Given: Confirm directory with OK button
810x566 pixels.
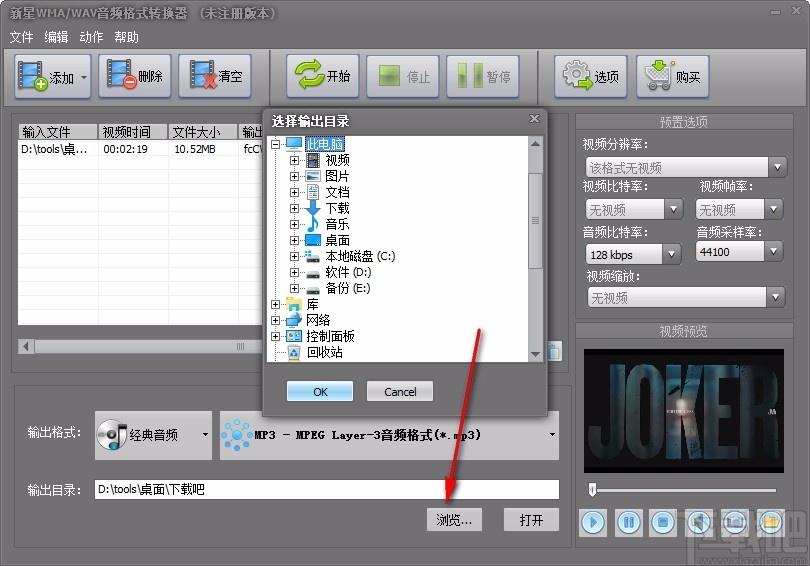Looking at the screenshot, I should pos(320,391).
